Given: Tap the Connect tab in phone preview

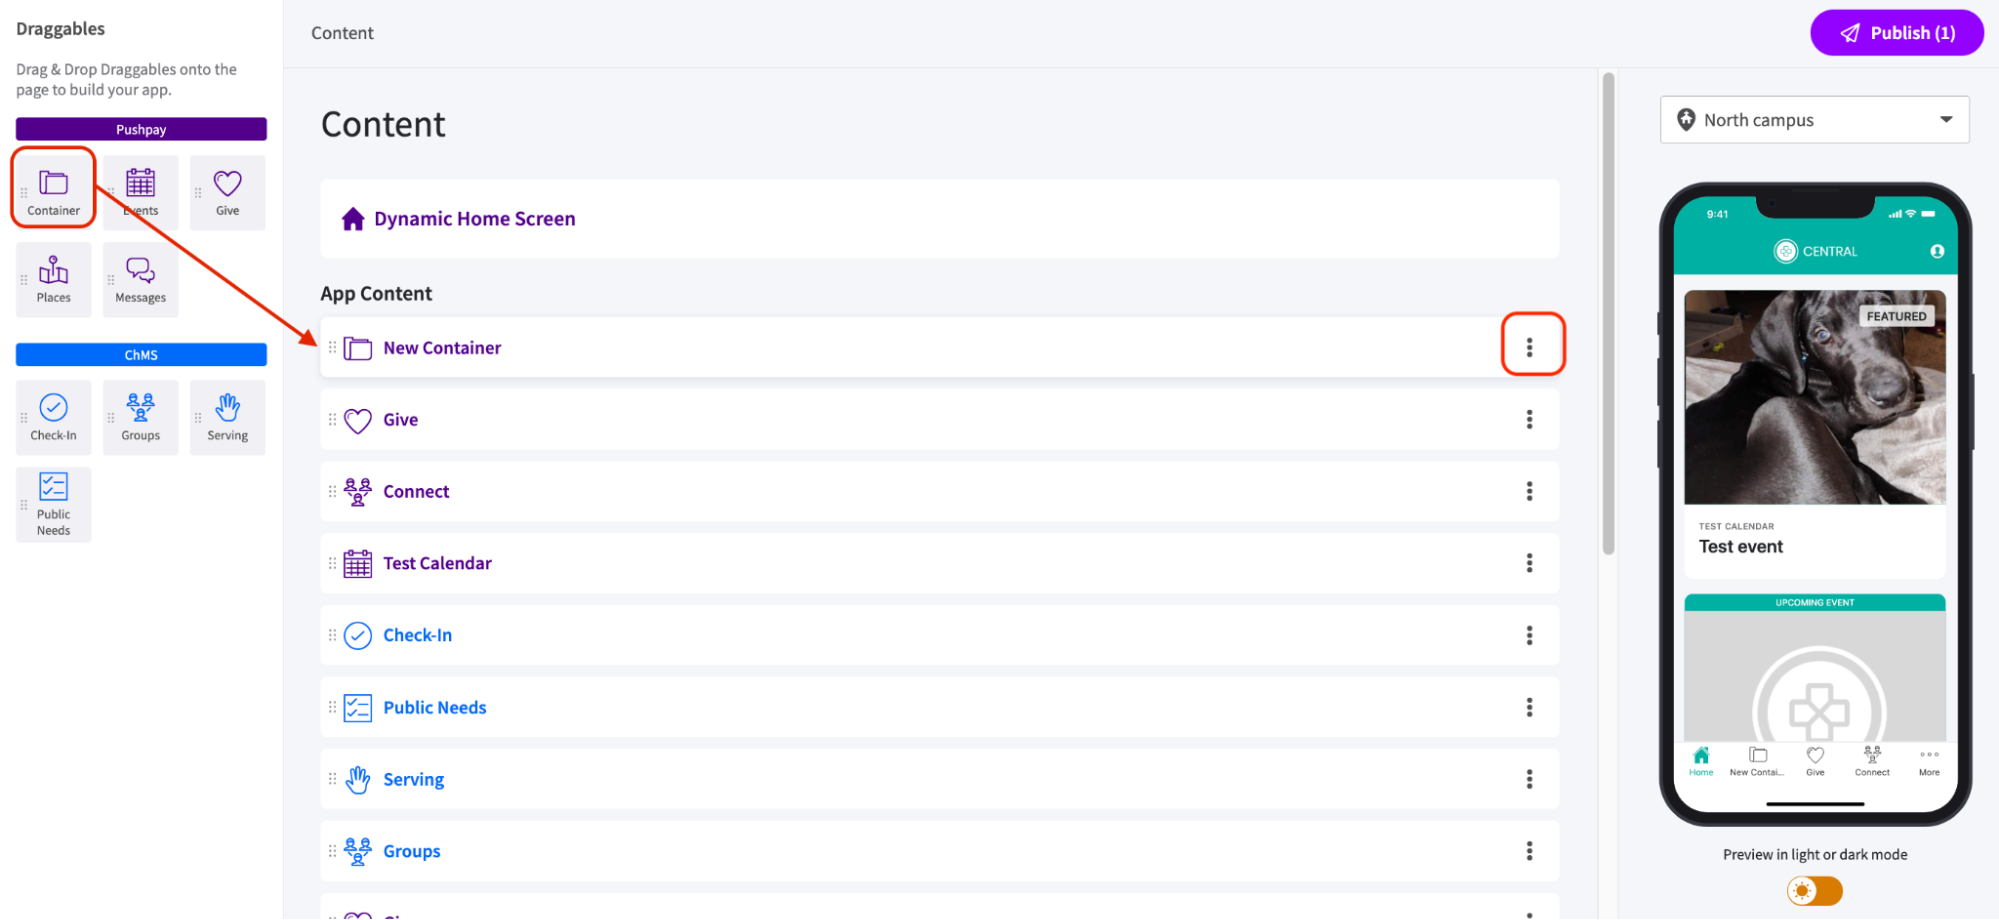Looking at the screenshot, I should (x=1872, y=760).
